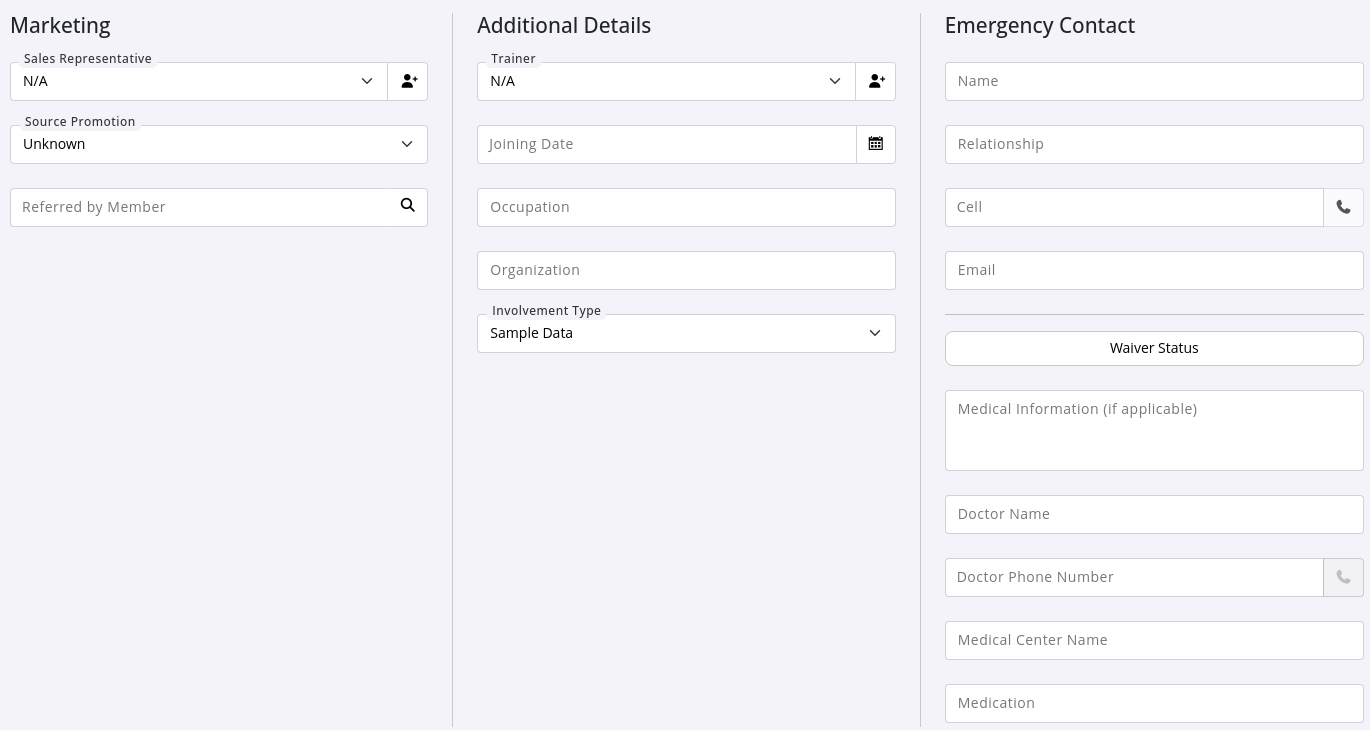The height and width of the screenshot is (730, 1370).
Task: Click add-person icon beside Sales Representative
Action: (x=408, y=81)
